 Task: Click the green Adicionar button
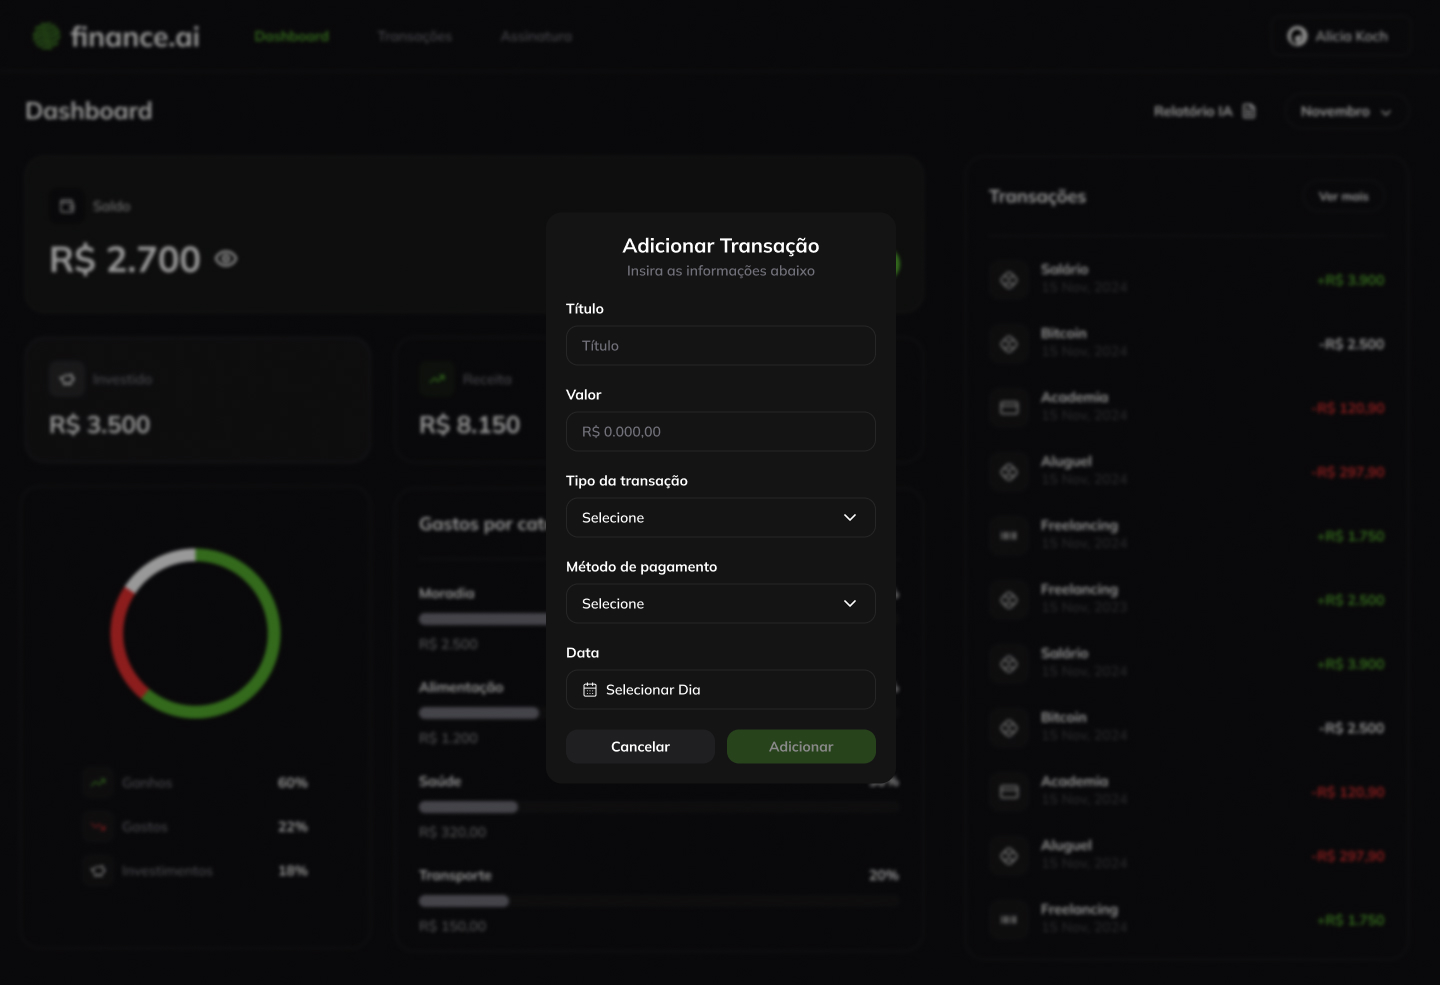click(x=801, y=746)
